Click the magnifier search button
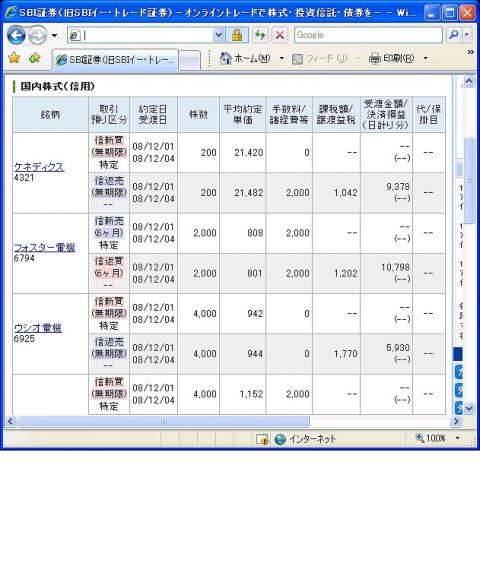Screen dimensions: 480x563 [454, 35]
